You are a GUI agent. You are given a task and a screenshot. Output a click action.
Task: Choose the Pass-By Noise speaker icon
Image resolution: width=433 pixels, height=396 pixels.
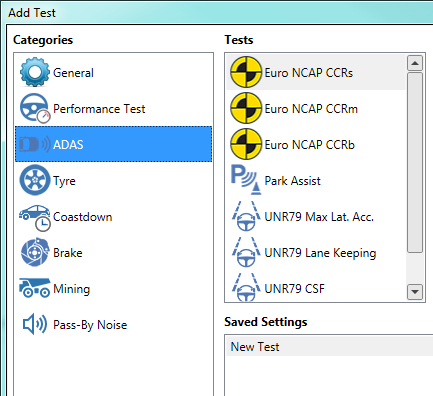click(x=35, y=324)
